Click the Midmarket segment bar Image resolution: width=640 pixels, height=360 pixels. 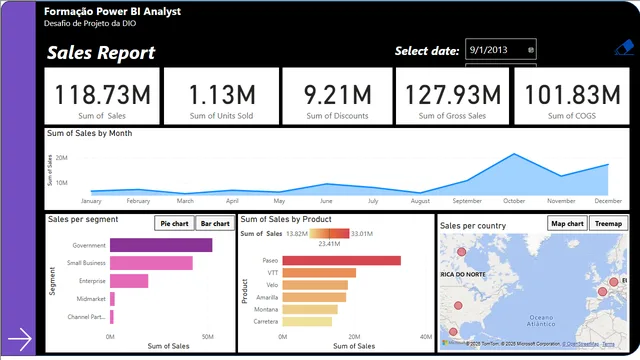coord(112,299)
